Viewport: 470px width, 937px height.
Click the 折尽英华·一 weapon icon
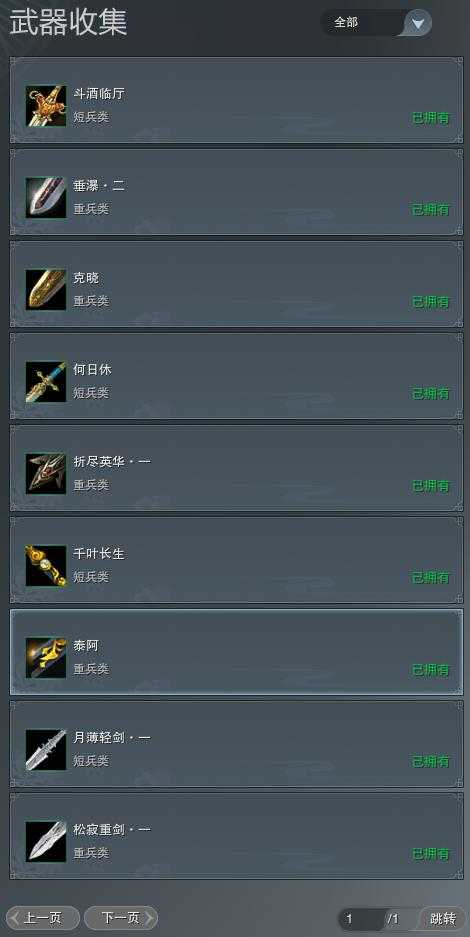[x=46, y=474]
